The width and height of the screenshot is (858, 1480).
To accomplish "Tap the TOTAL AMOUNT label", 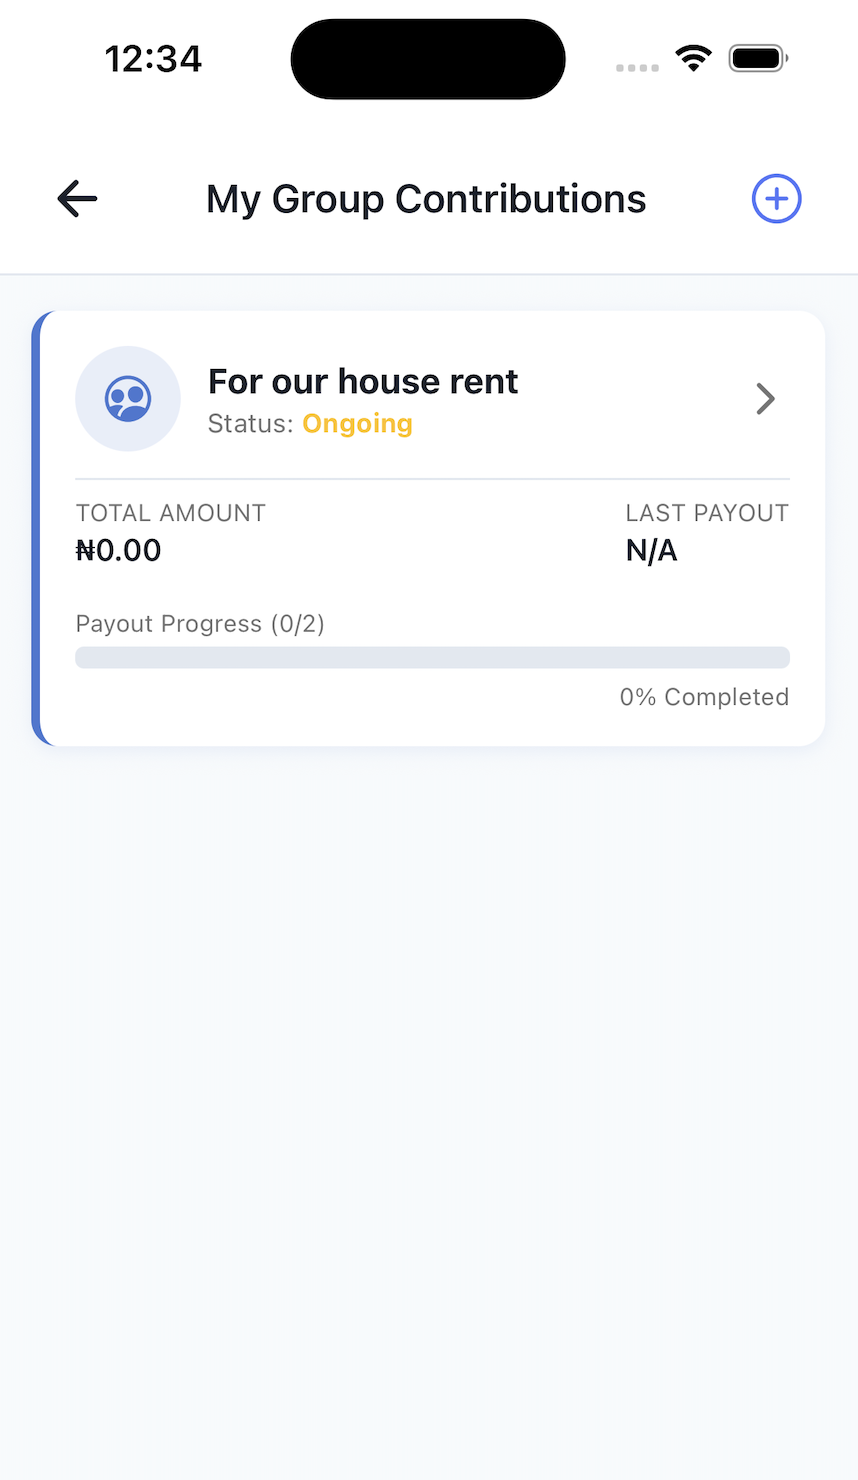I will pos(171,513).
